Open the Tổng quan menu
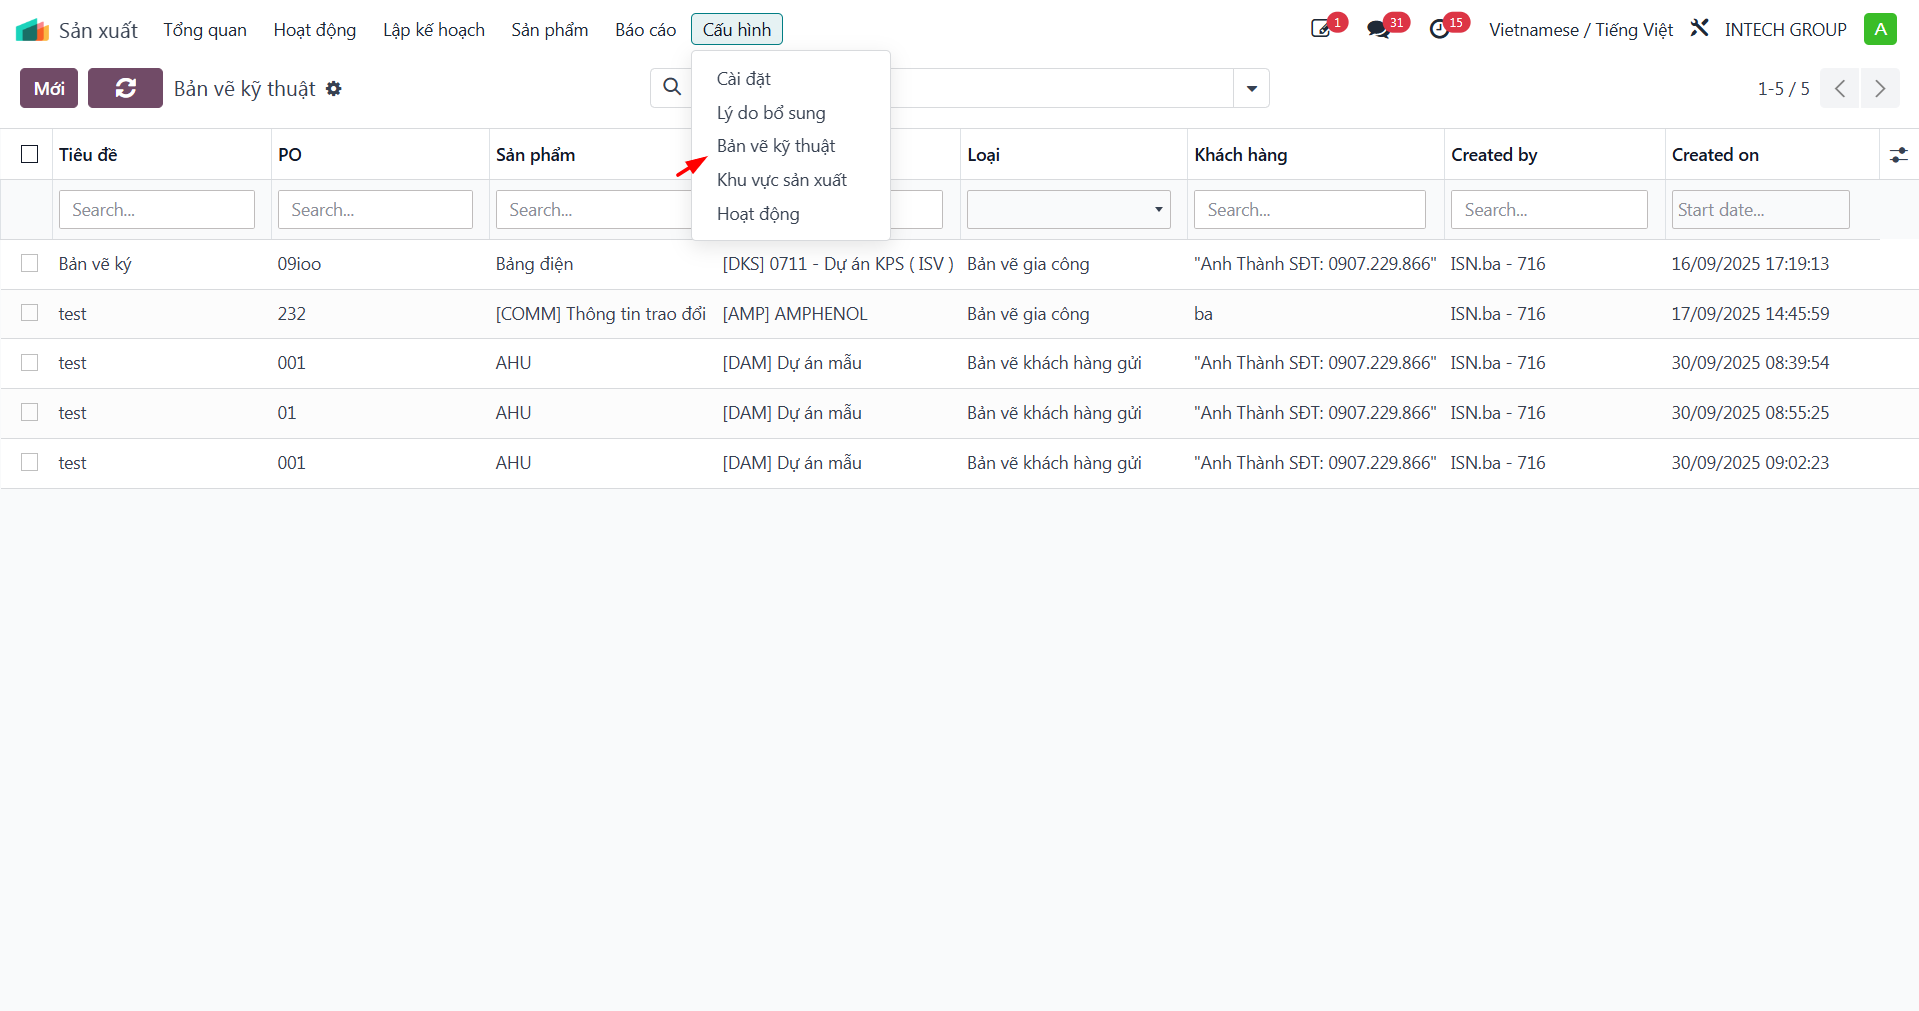This screenshot has height=1011, width=1919. (x=205, y=30)
